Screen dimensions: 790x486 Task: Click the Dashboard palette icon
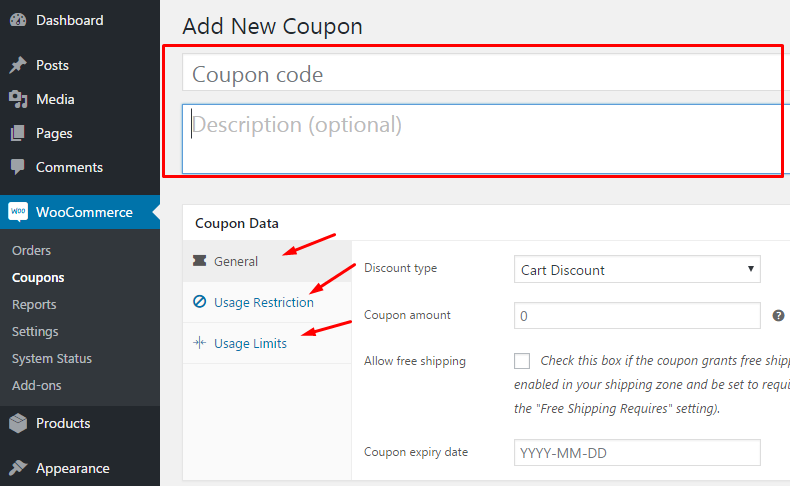(x=18, y=20)
